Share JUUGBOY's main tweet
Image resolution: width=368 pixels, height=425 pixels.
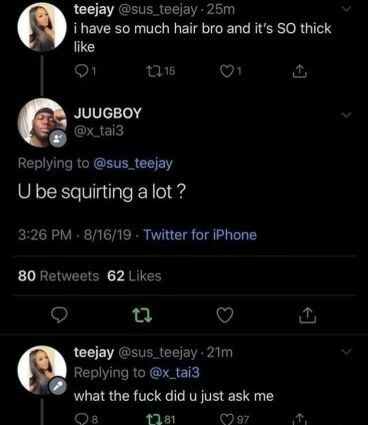tap(307, 316)
